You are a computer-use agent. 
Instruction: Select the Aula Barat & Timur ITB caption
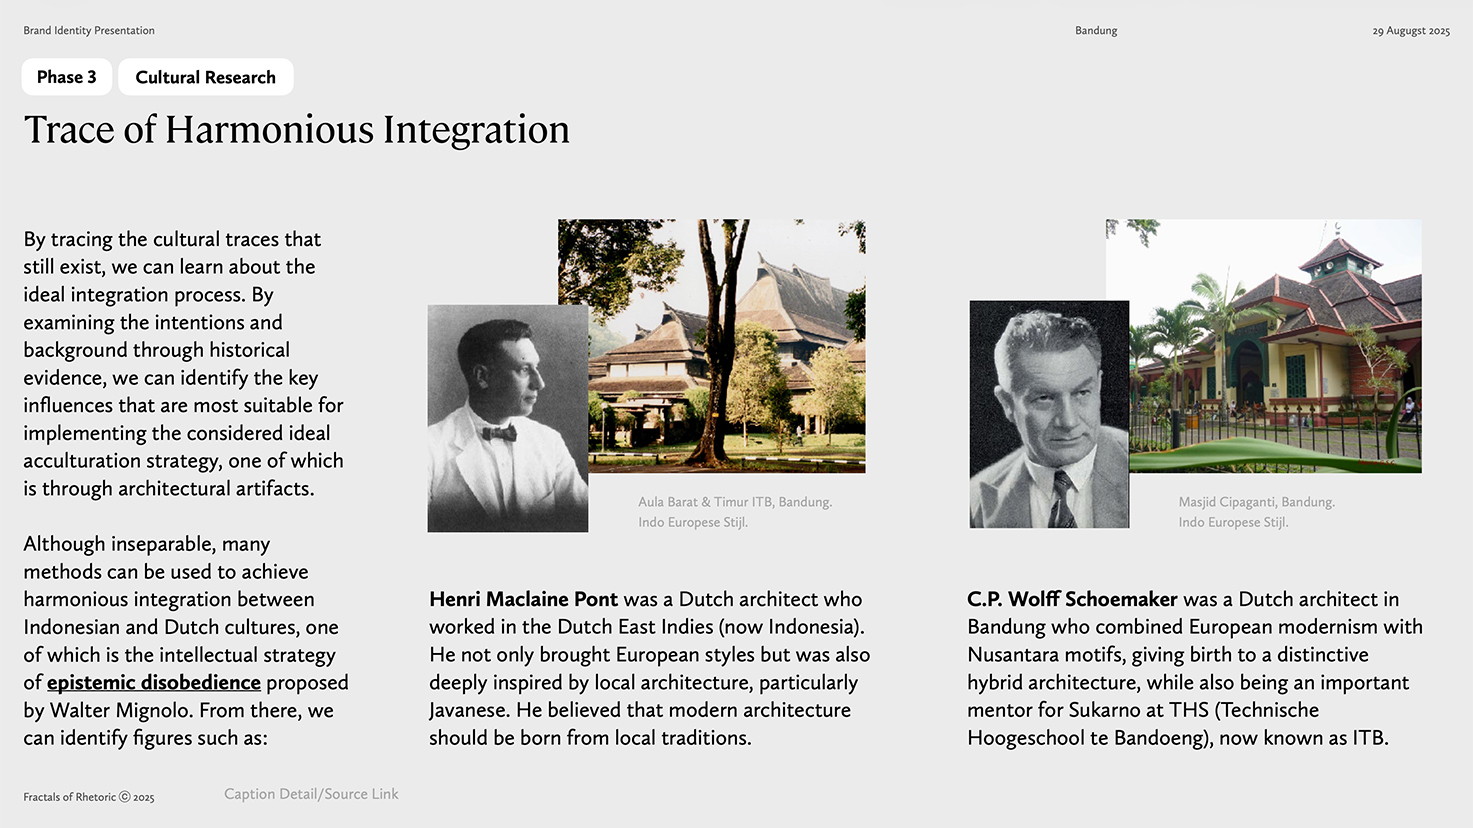tap(735, 502)
